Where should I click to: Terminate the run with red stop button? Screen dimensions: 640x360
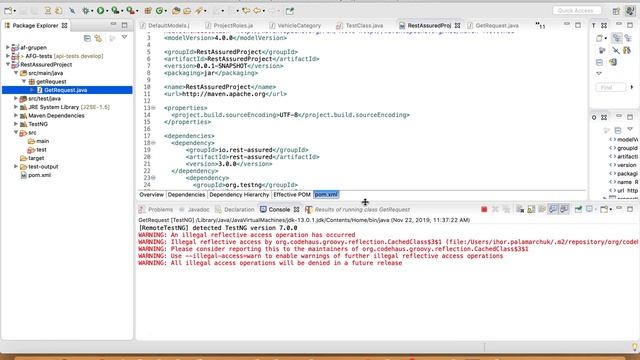(x=484, y=209)
